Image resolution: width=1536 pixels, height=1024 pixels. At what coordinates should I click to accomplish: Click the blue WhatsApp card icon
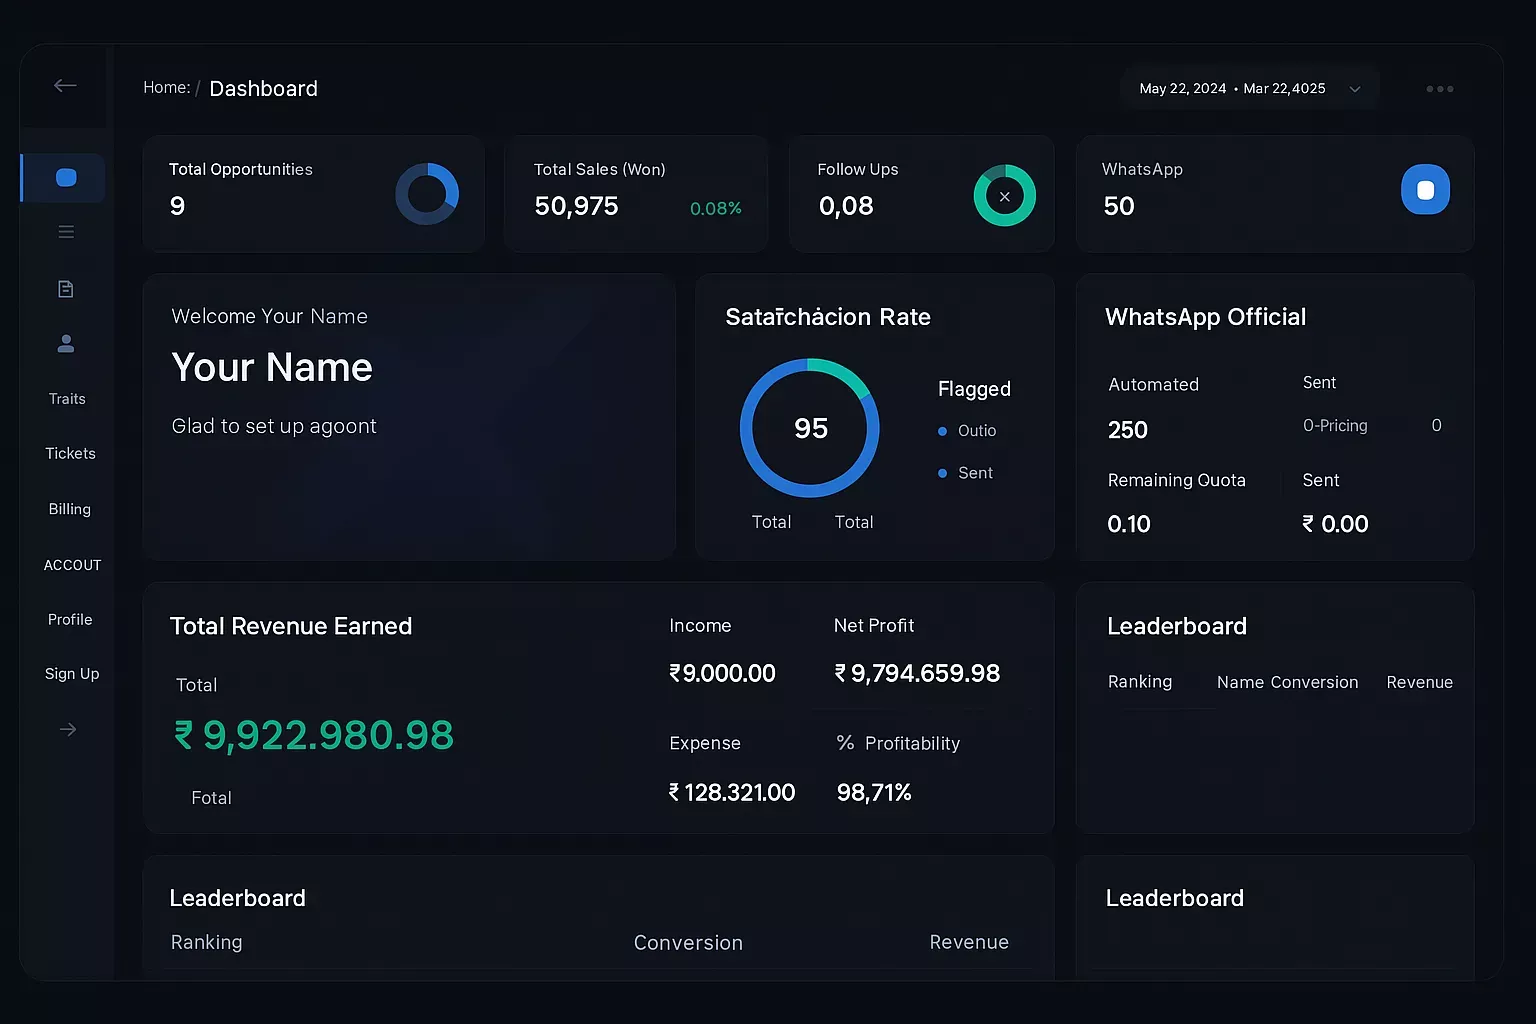pos(1425,190)
